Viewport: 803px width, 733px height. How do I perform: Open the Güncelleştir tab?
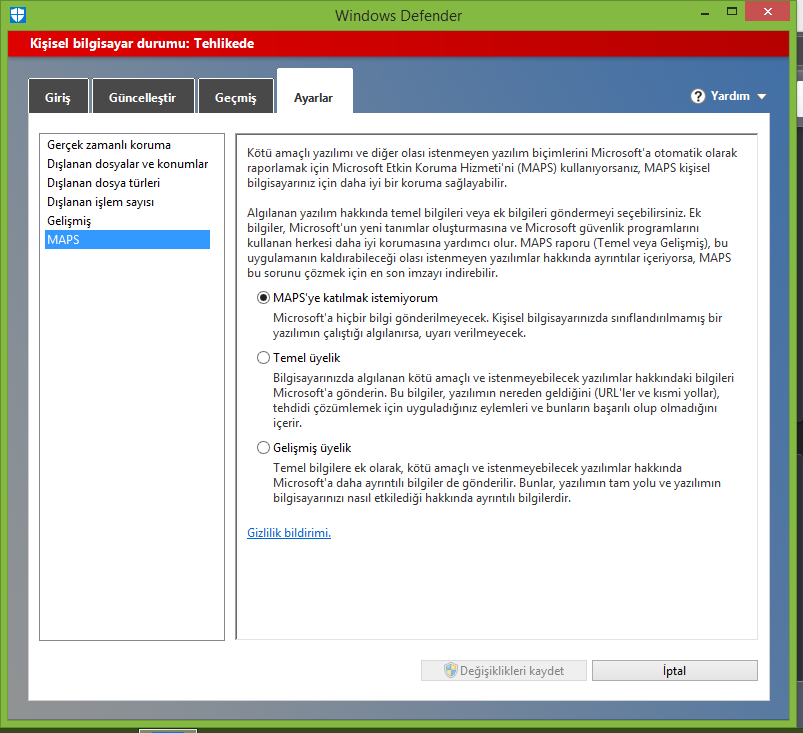143,96
